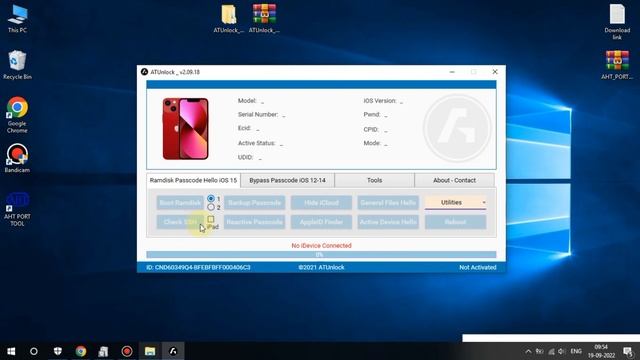640x360 pixels.
Task: Open This PC desktop icon
Action: (17, 18)
